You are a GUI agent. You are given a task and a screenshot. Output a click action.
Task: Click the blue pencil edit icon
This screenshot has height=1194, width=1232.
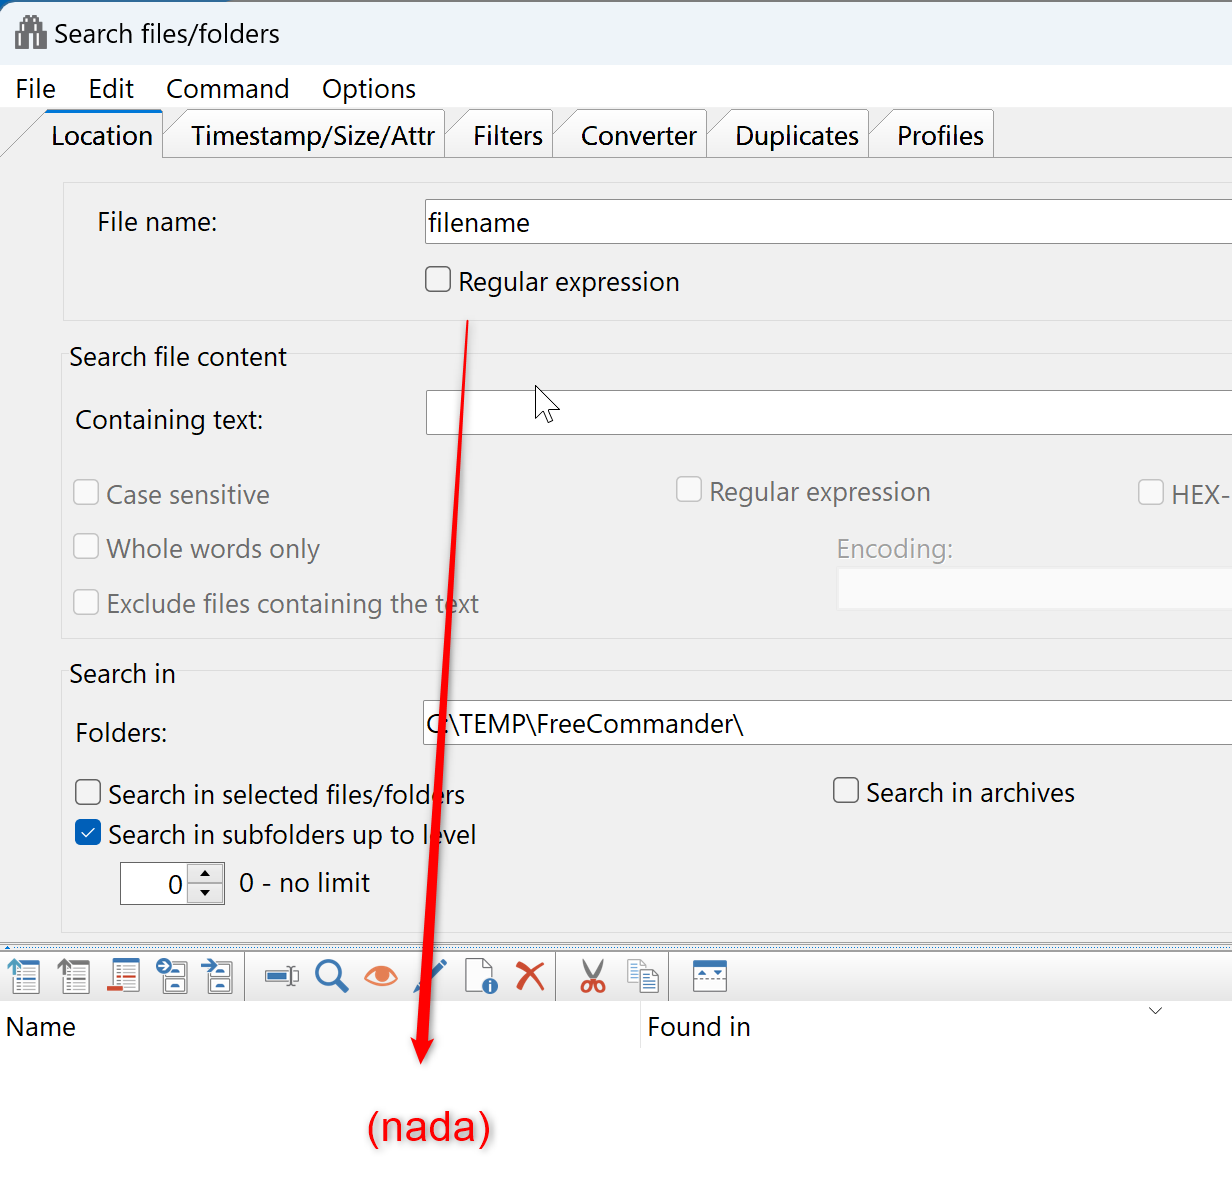(432, 975)
